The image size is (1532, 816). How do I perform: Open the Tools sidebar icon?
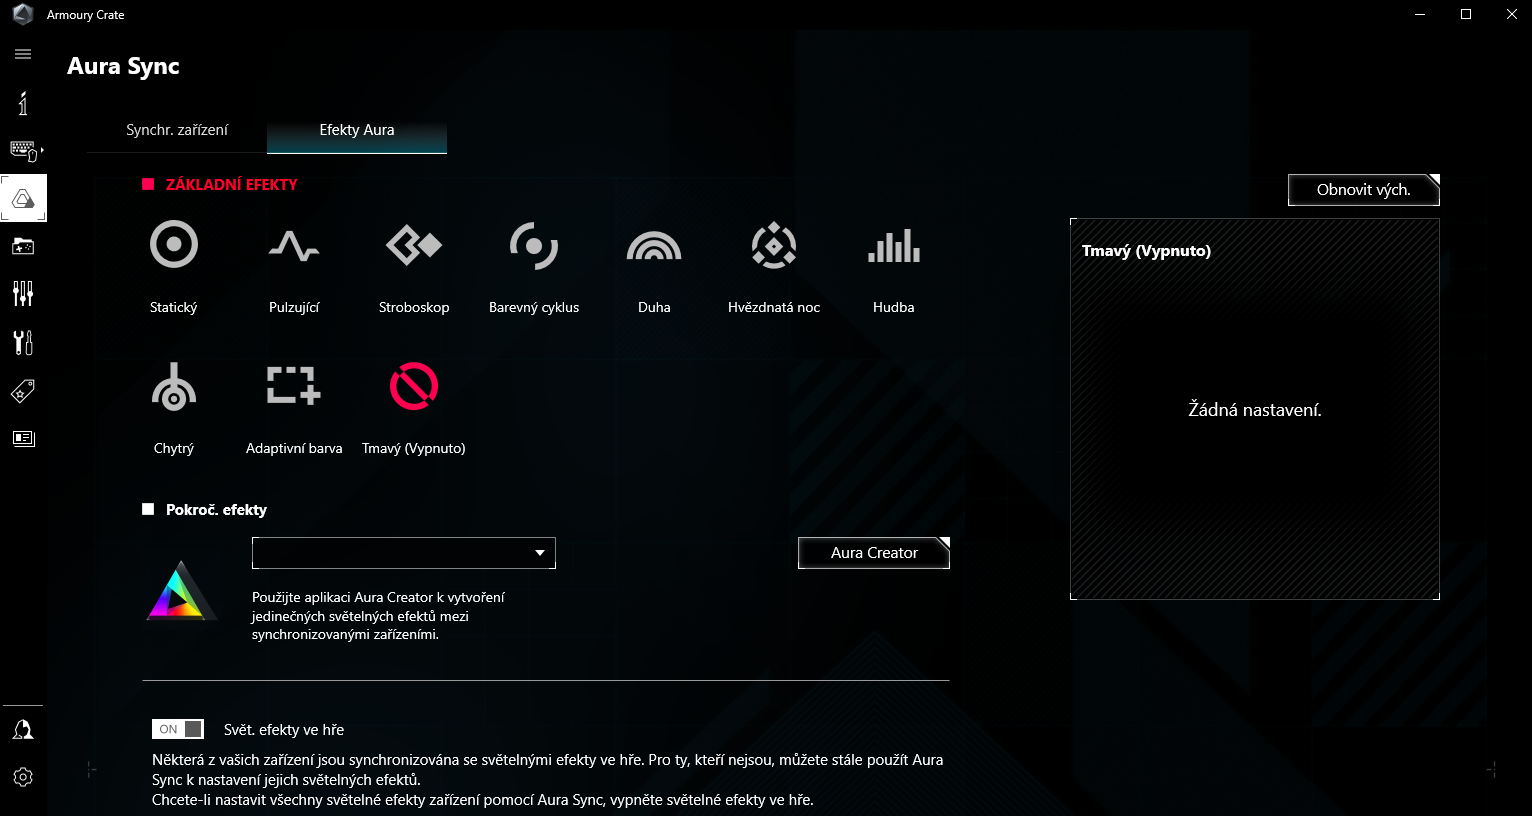(x=23, y=342)
